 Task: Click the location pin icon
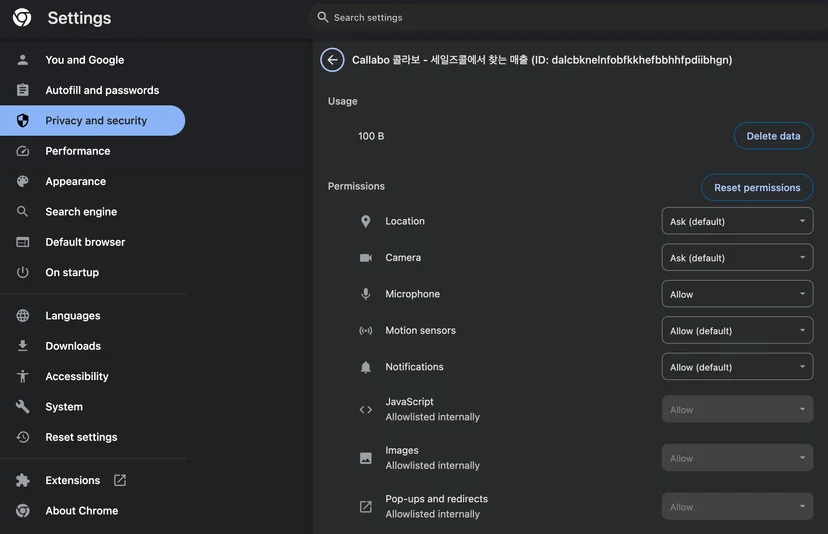(x=365, y=221)
